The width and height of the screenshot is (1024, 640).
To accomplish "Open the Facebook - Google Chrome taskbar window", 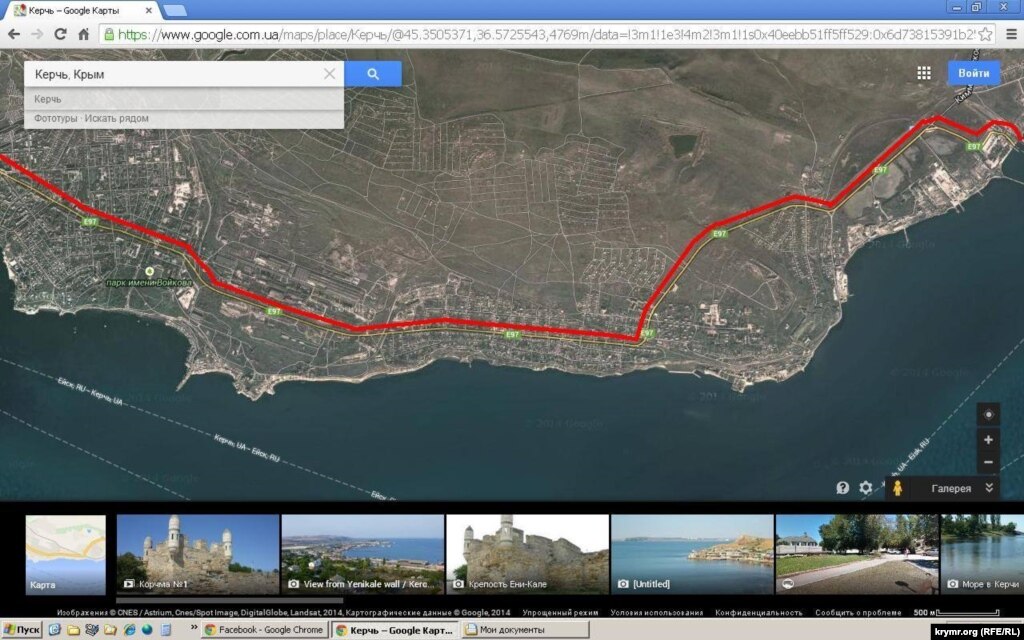I will point(265,630).
